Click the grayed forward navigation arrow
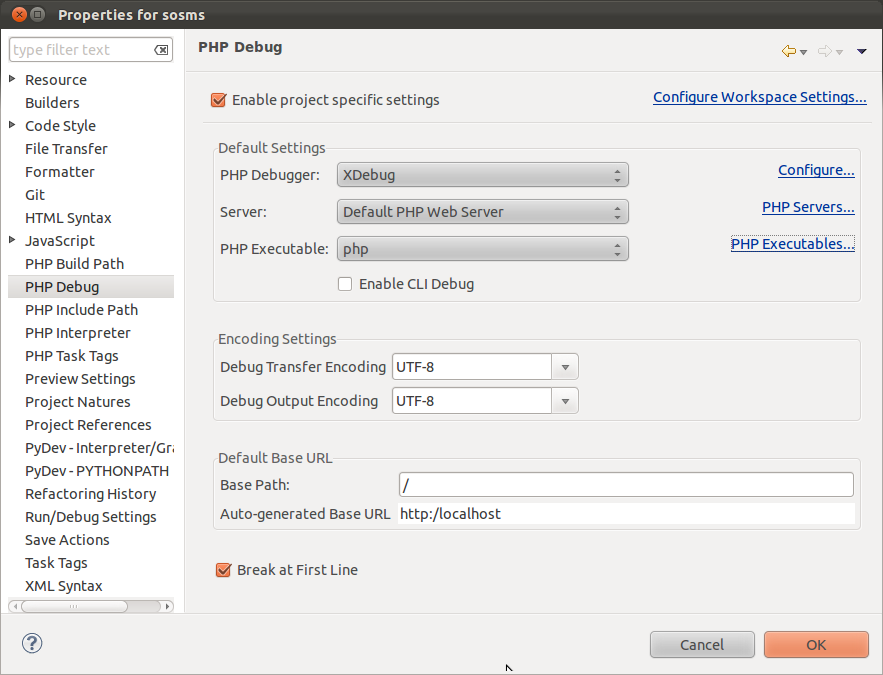Image resolution: width=883 pixels, height=675 pixels. (x=824, y=51)
